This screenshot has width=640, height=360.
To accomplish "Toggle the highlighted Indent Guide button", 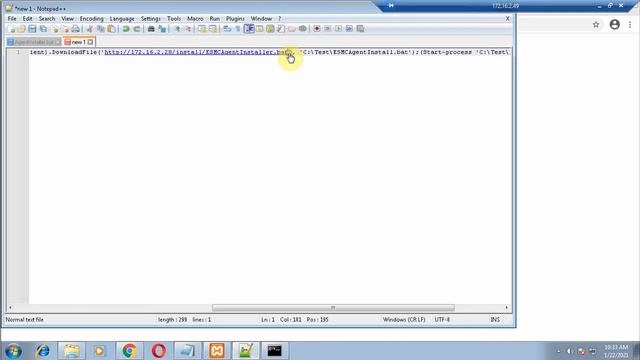I will pos(249,29).
